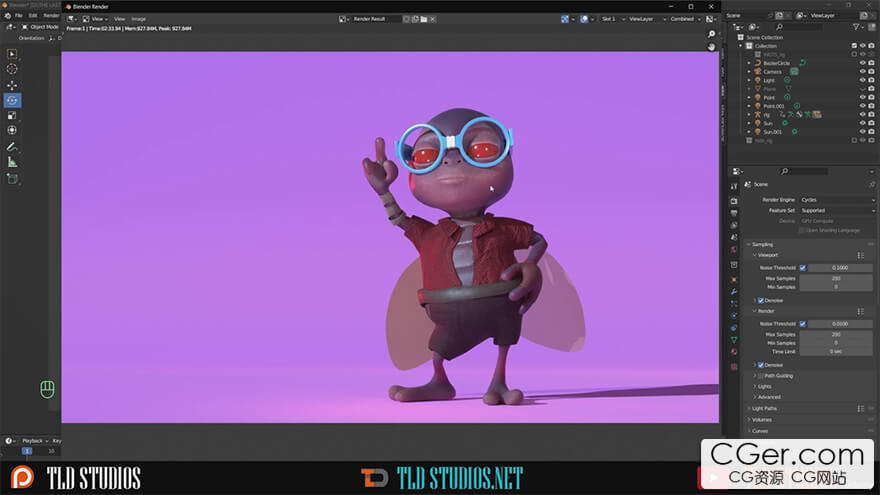The height and width of the screenshot is (495, 880).
Task: Open the Render properties tab
Action: [734, 201]
